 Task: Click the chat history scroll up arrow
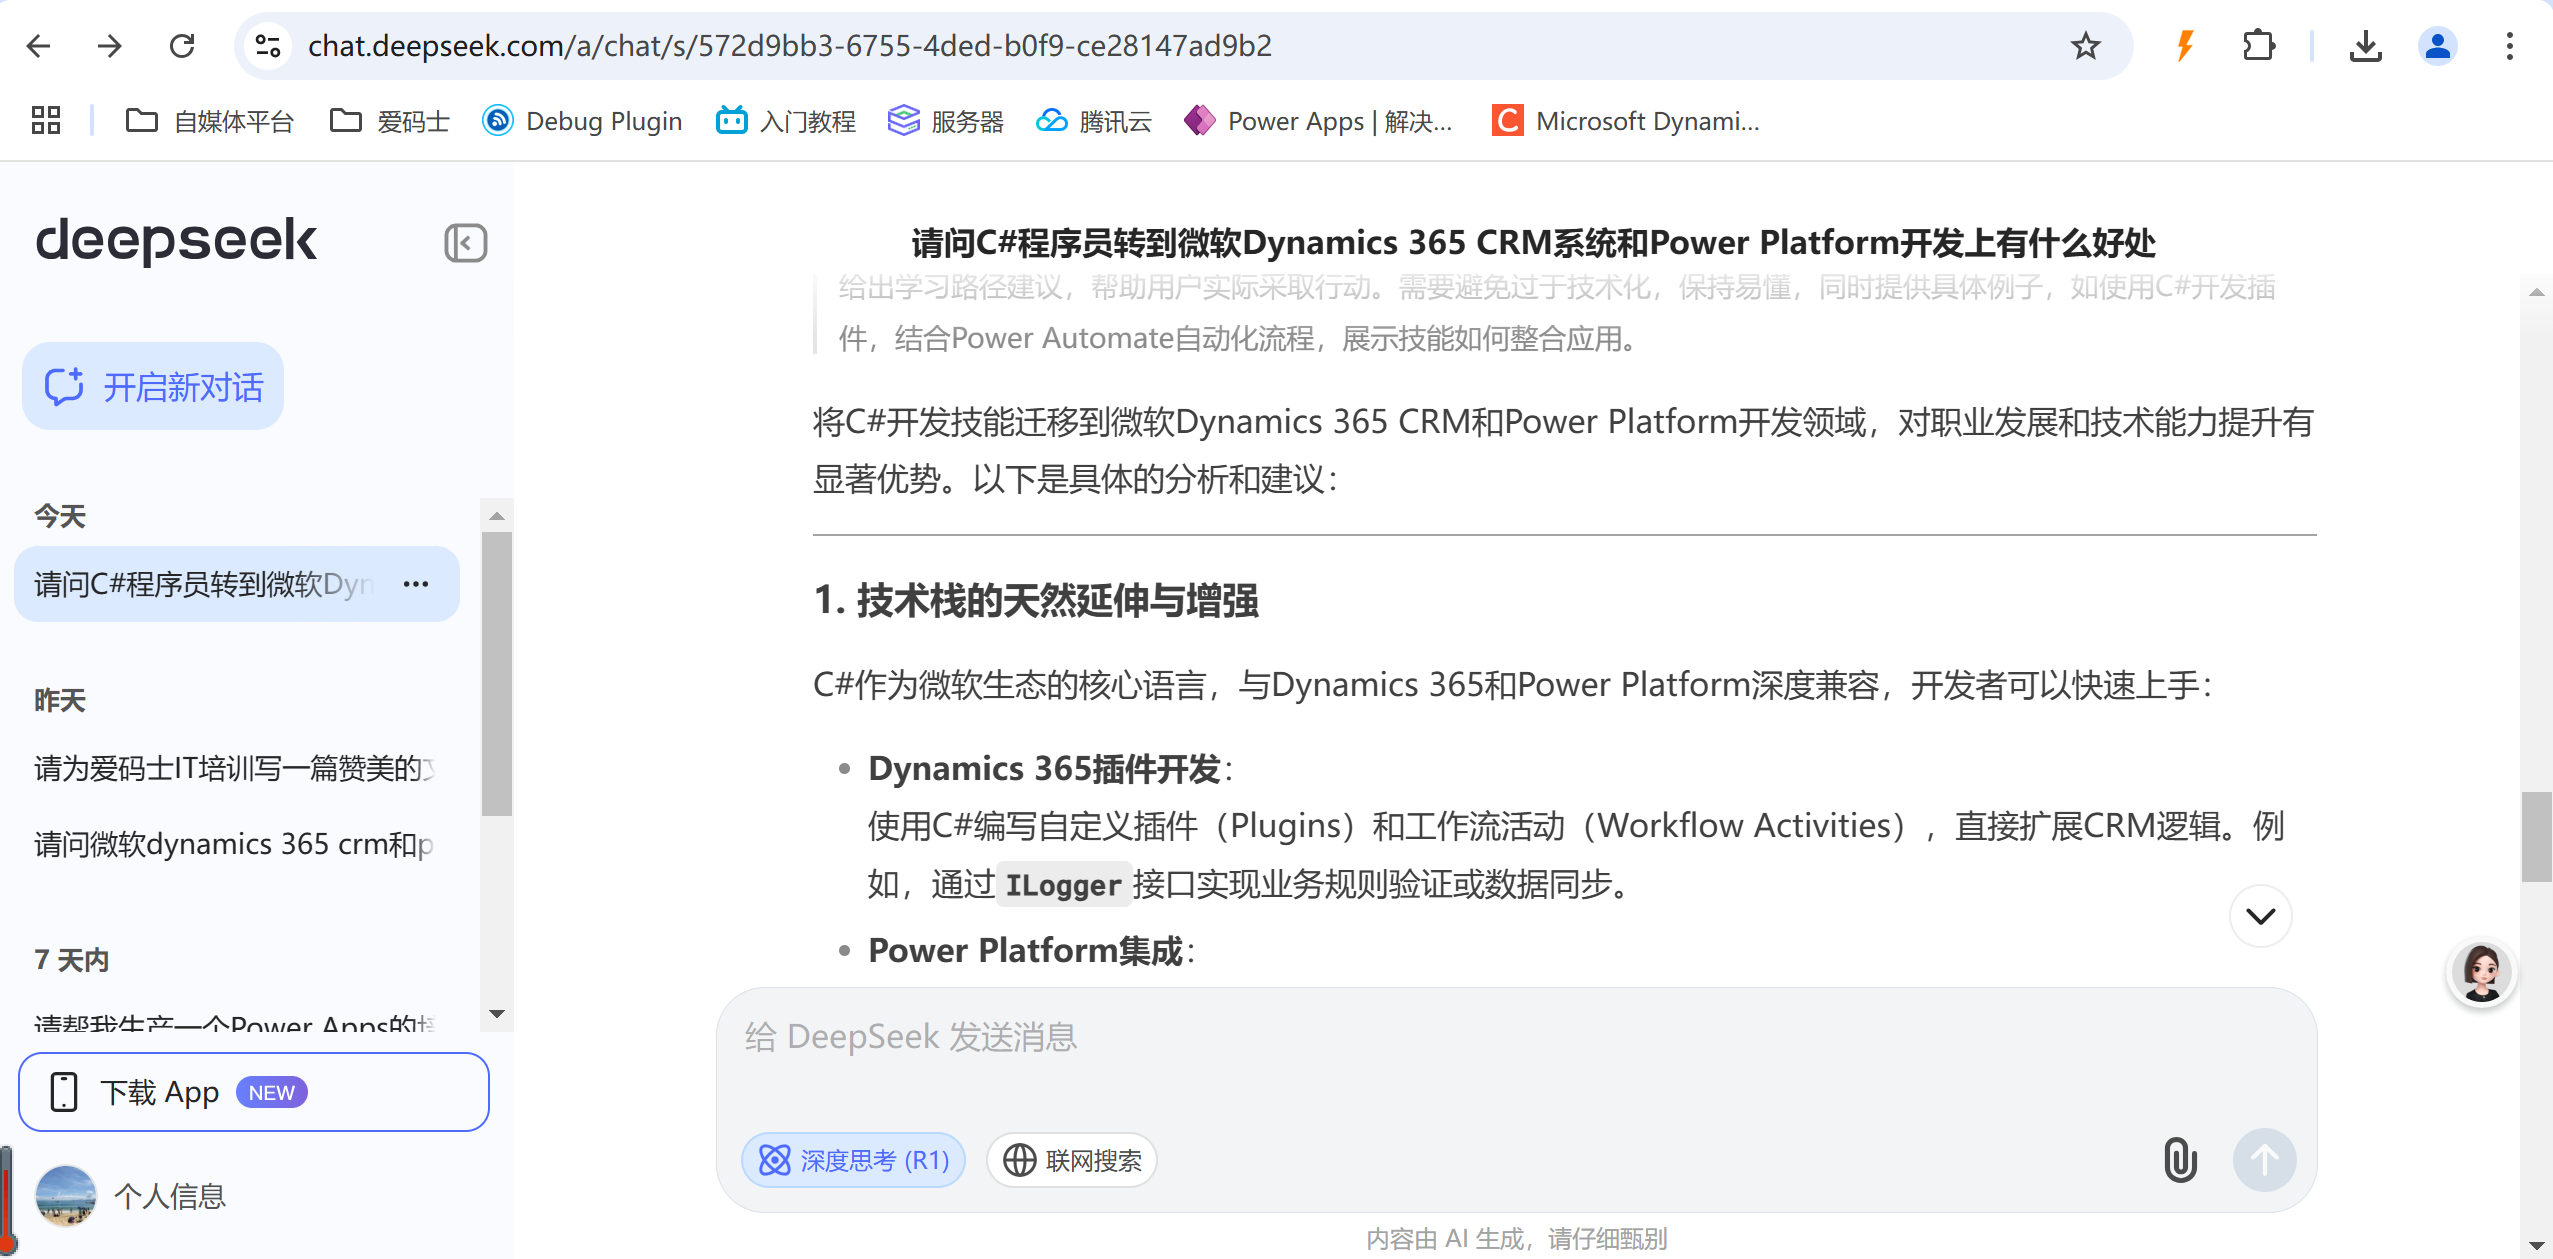pyautogui.click(x=497, y=516)
